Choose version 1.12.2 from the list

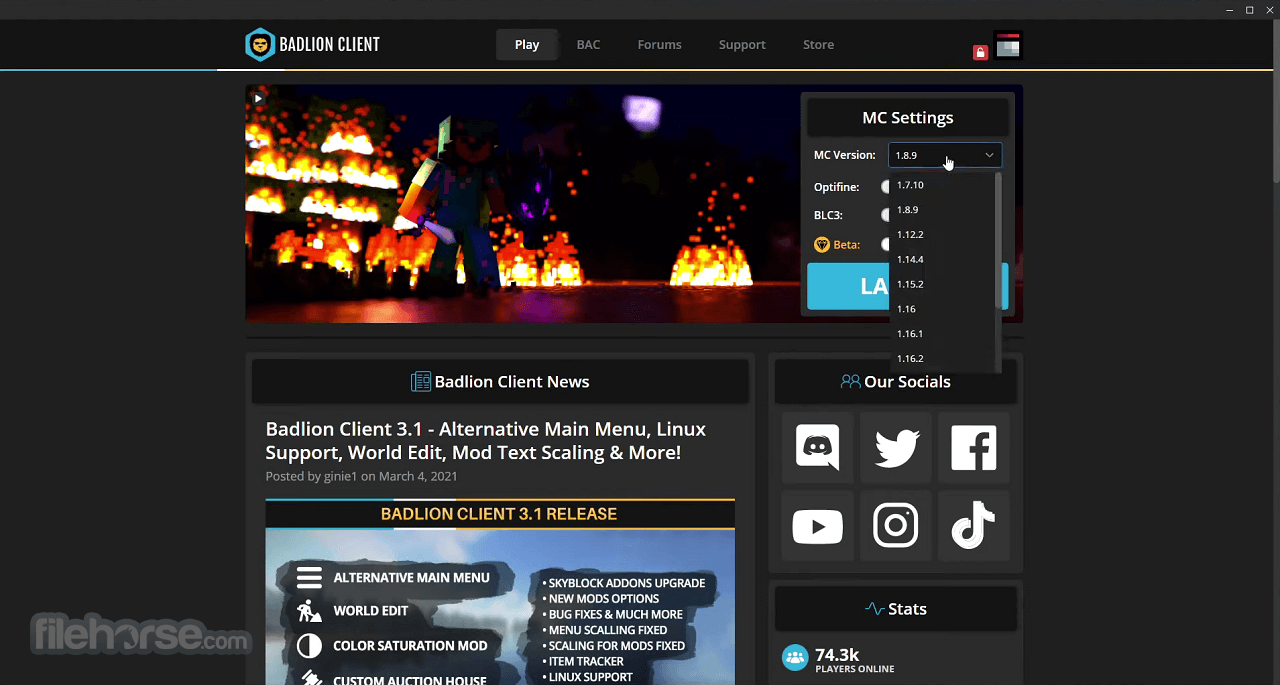(x=943, y=234)
